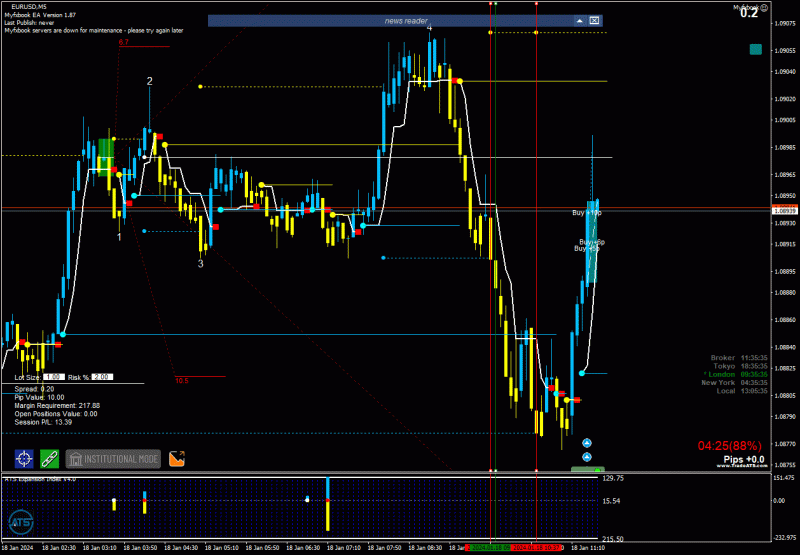Click the 129.75 indicator value

[613, 478]
